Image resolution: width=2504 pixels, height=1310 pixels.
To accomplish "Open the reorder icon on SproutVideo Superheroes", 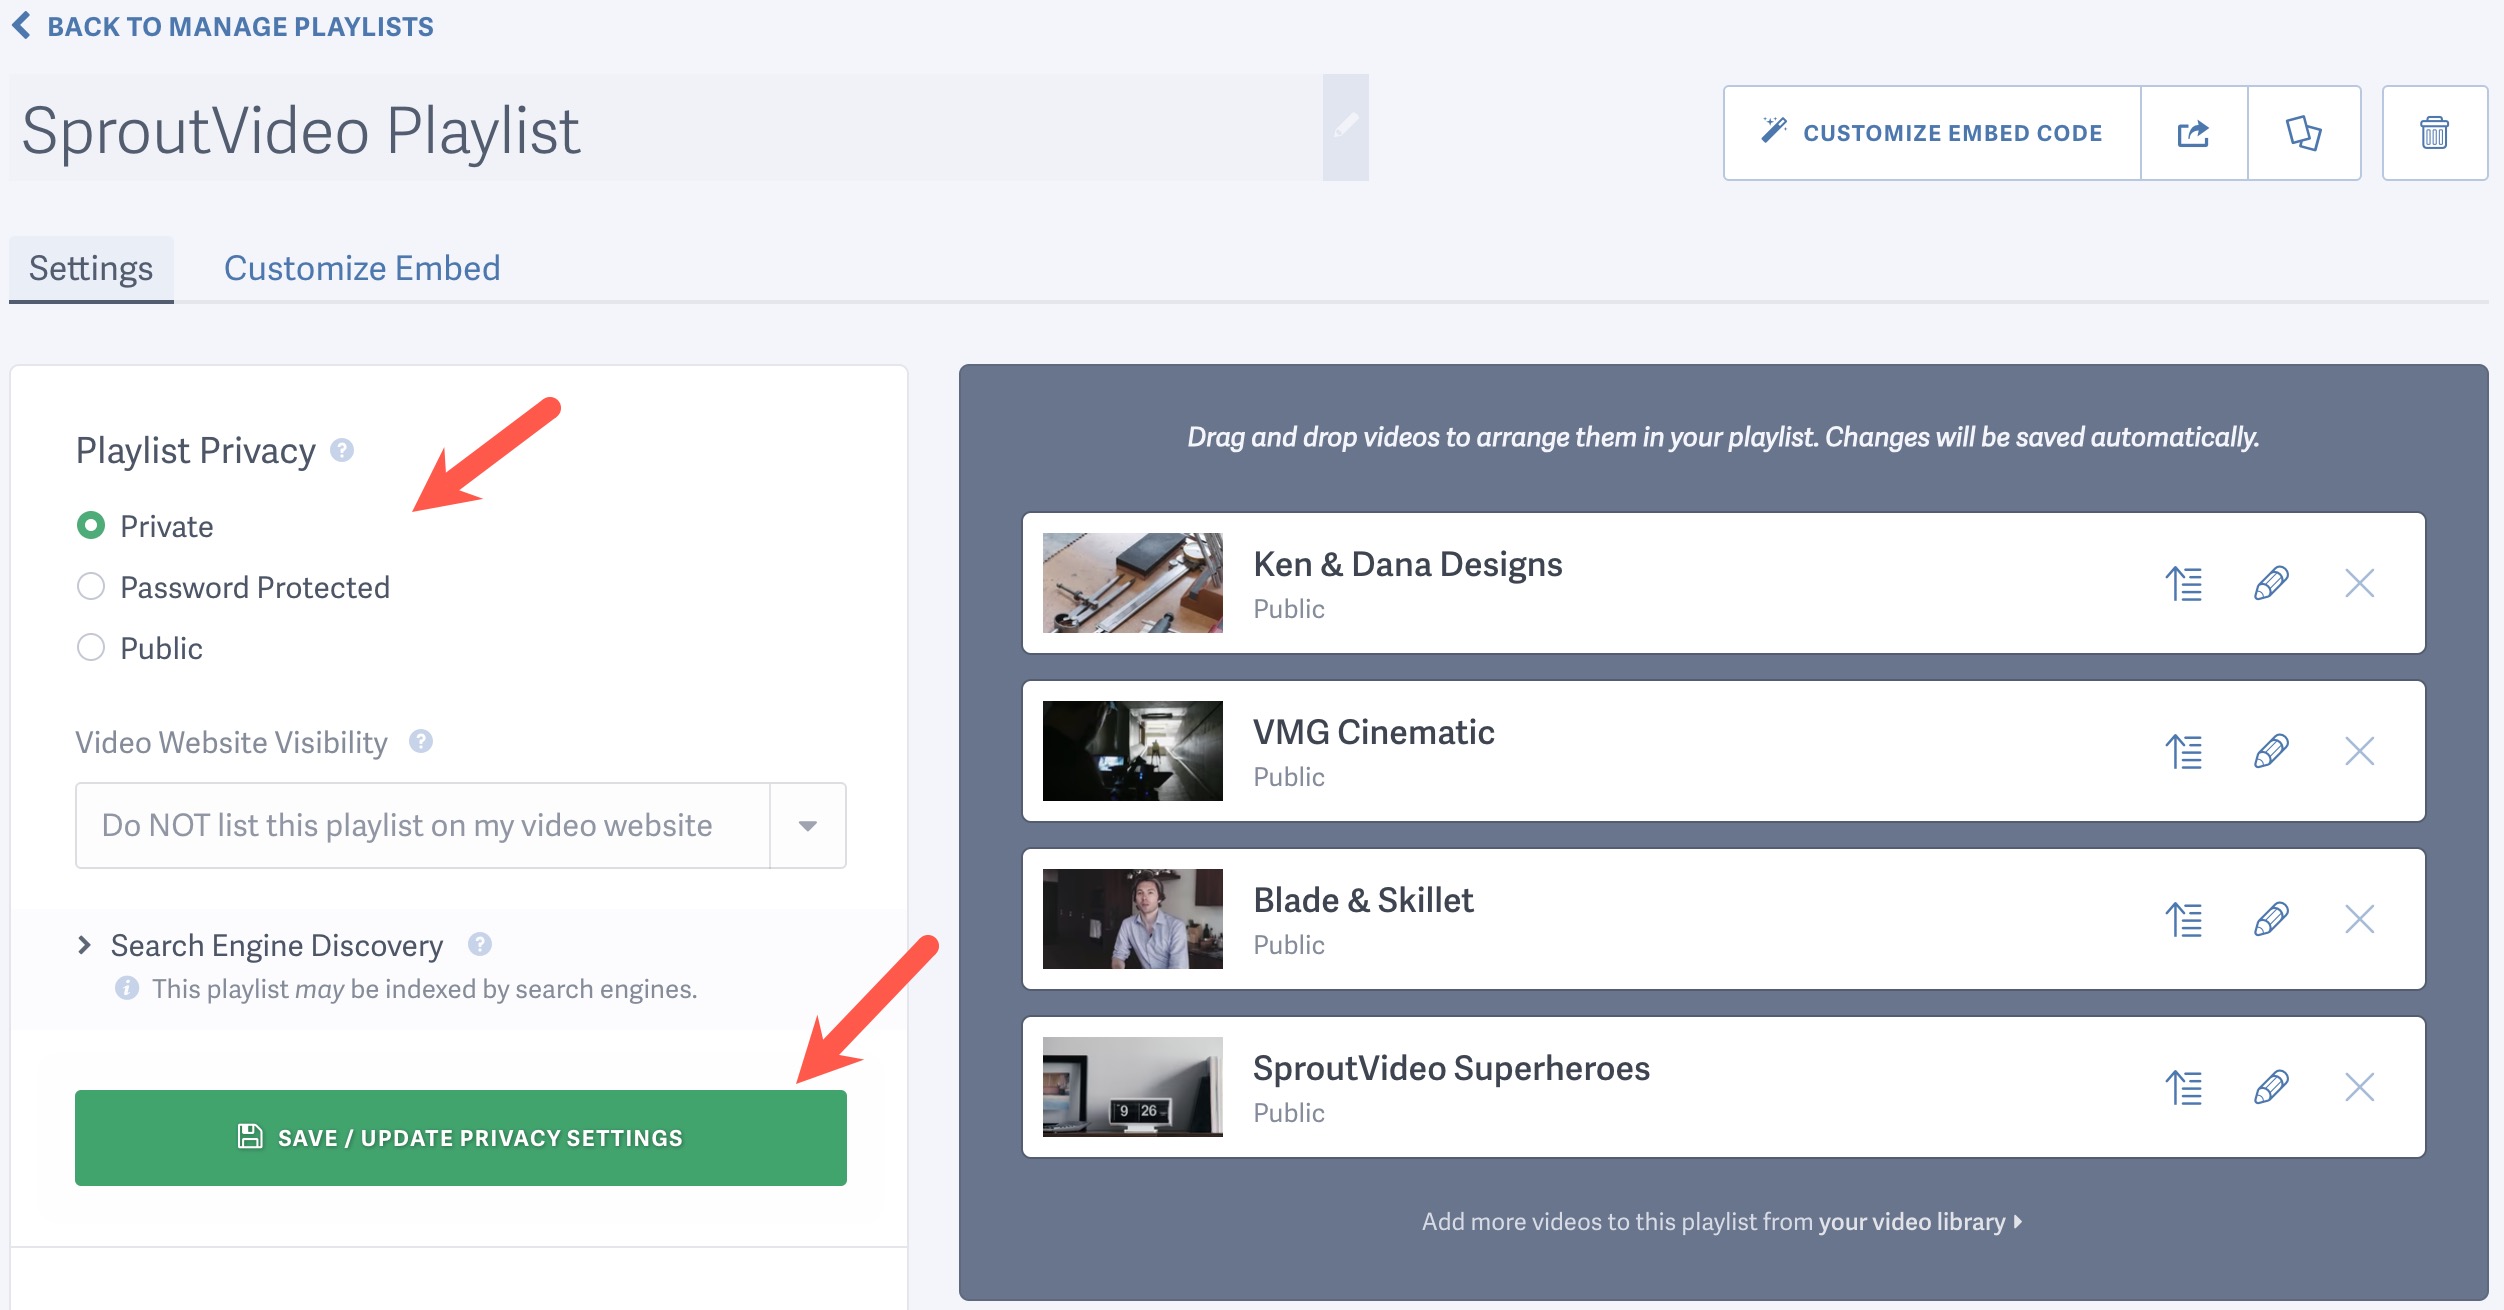I will [2184, 1088].
